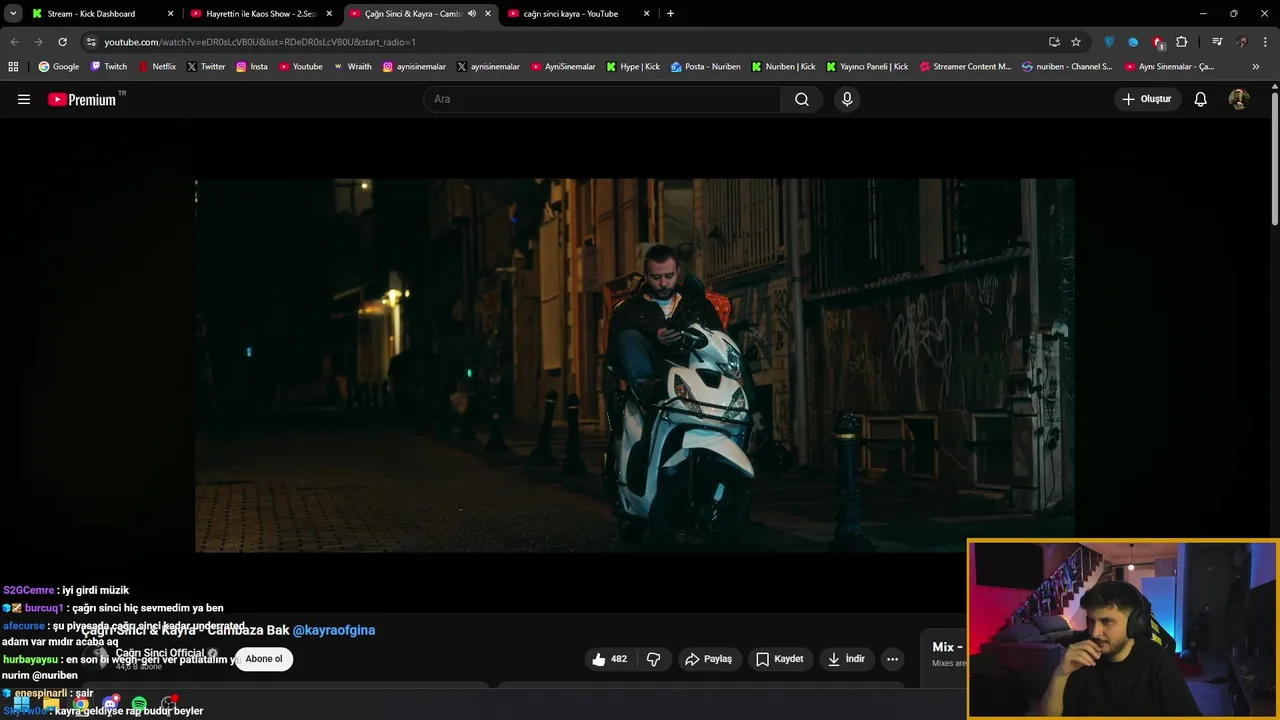1280x720 pixels.
Task: Open the blue shield VPN extension
Action: pyautogui.click(x=1109, y=42)
